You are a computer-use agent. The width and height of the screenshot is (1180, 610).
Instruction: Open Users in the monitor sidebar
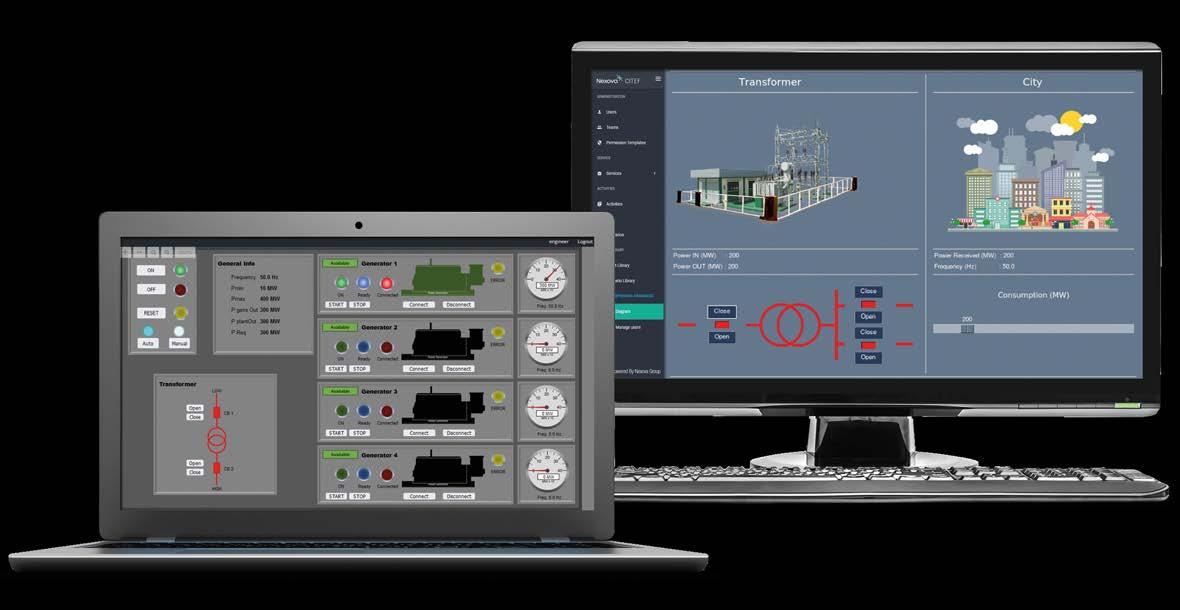pyautogui.click(x=611, y=111)
